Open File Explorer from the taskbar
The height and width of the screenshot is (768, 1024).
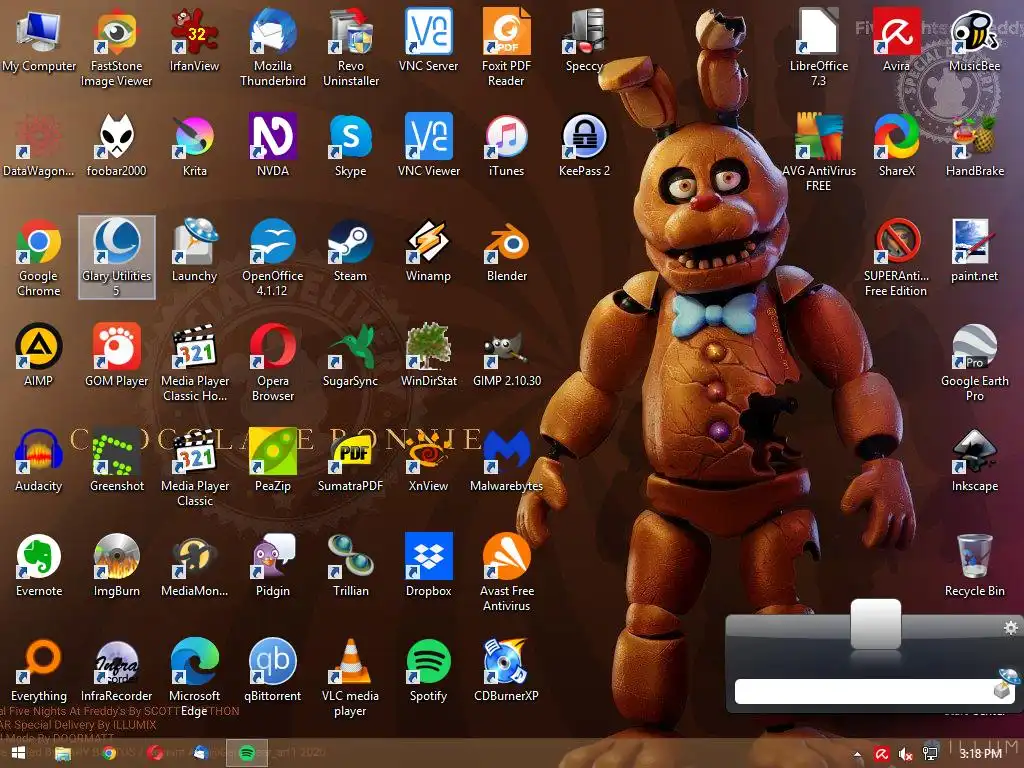pos(63,754)
